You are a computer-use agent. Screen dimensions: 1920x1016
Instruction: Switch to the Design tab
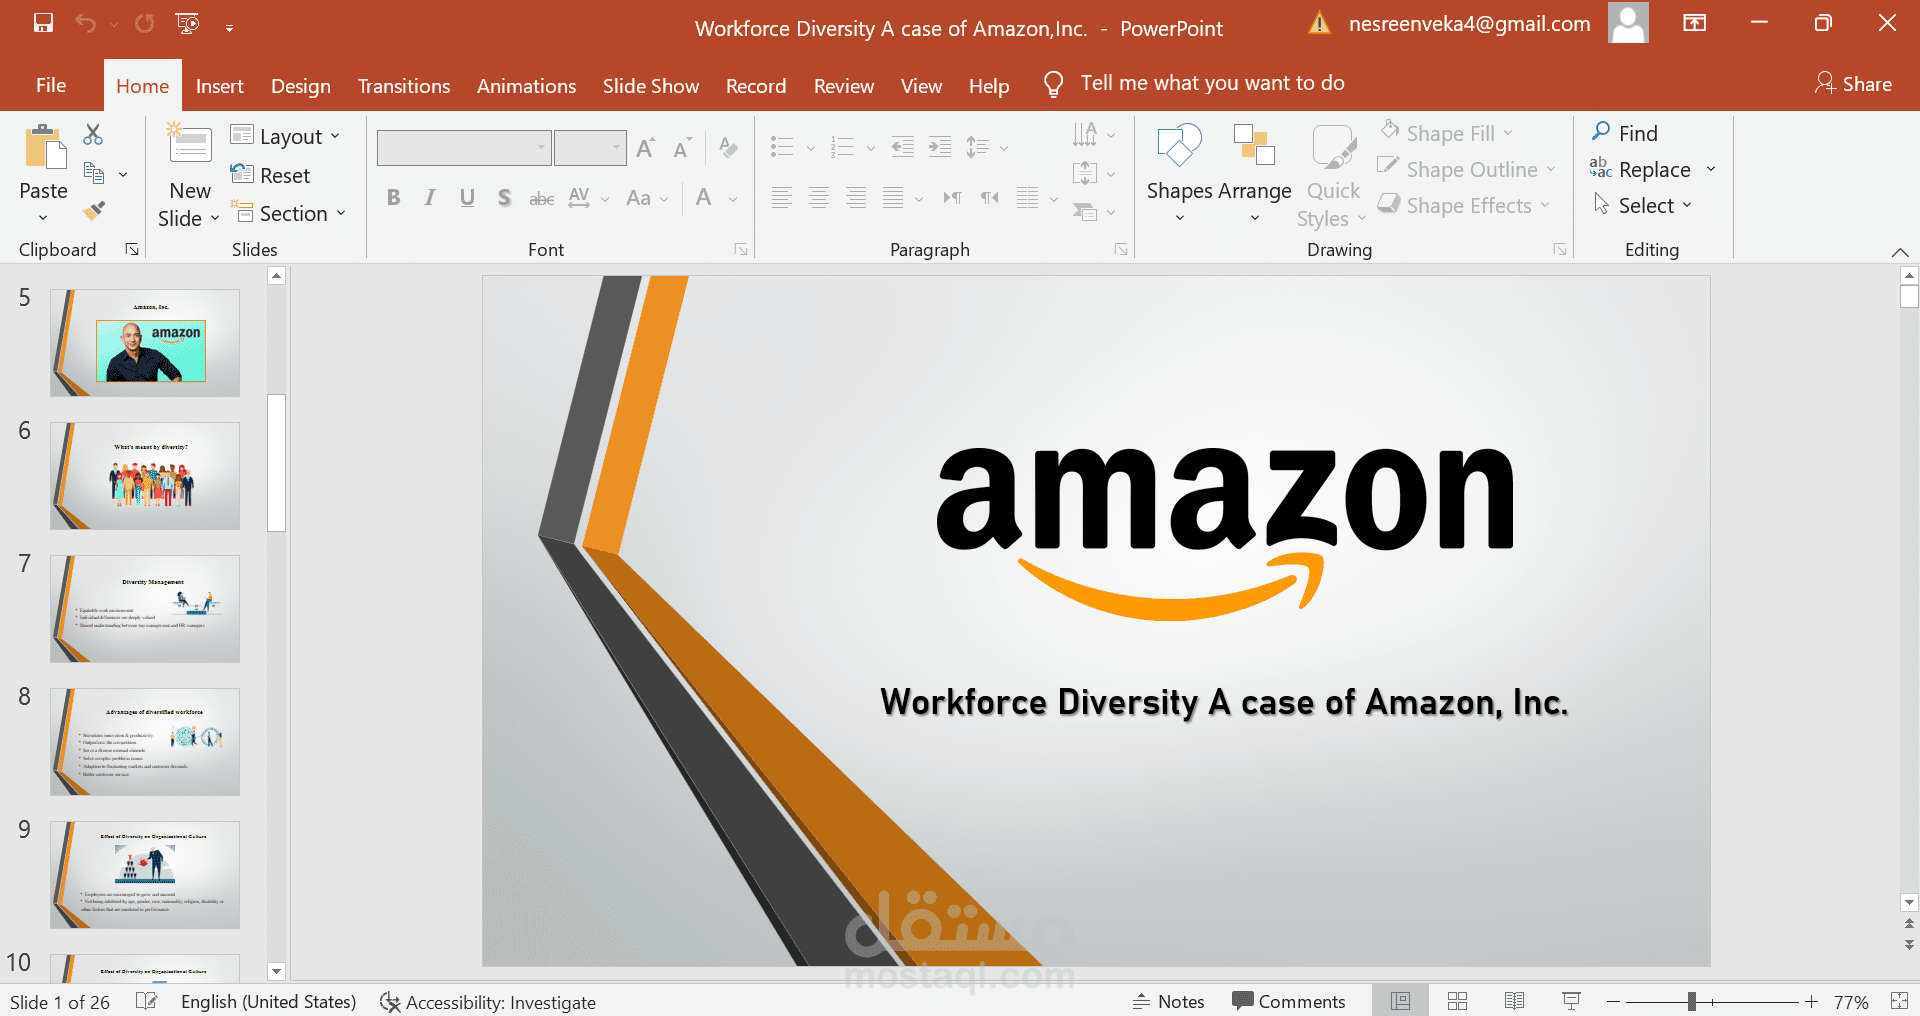(x=301, y=86)
